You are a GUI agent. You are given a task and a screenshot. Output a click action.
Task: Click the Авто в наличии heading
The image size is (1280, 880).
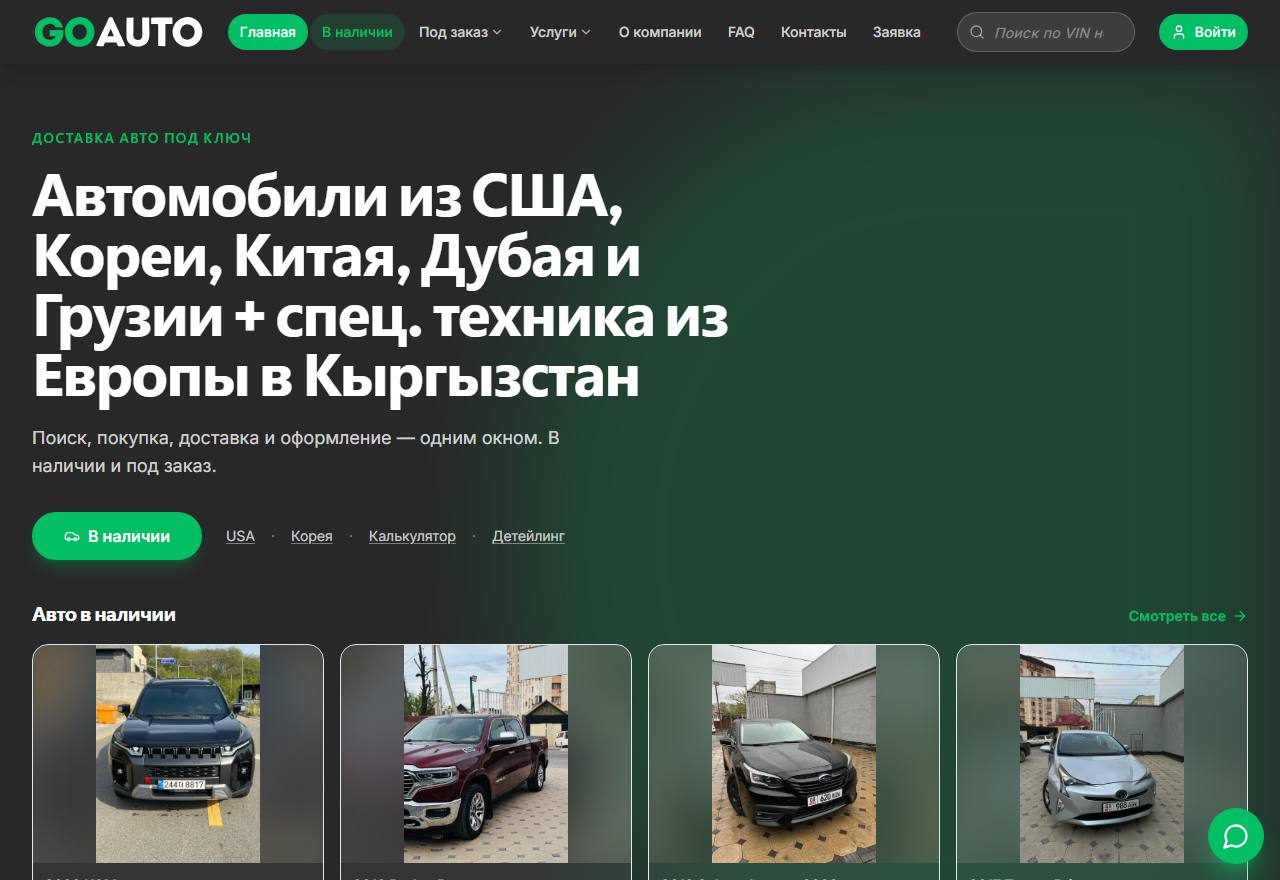[104, 615]
